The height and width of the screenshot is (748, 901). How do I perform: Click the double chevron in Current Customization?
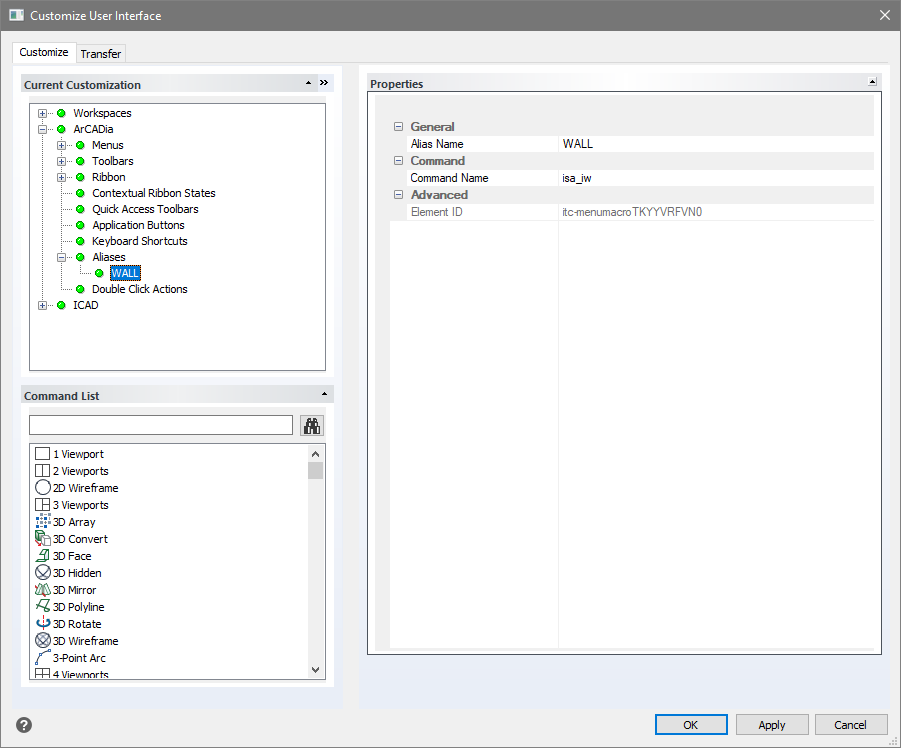324,83
